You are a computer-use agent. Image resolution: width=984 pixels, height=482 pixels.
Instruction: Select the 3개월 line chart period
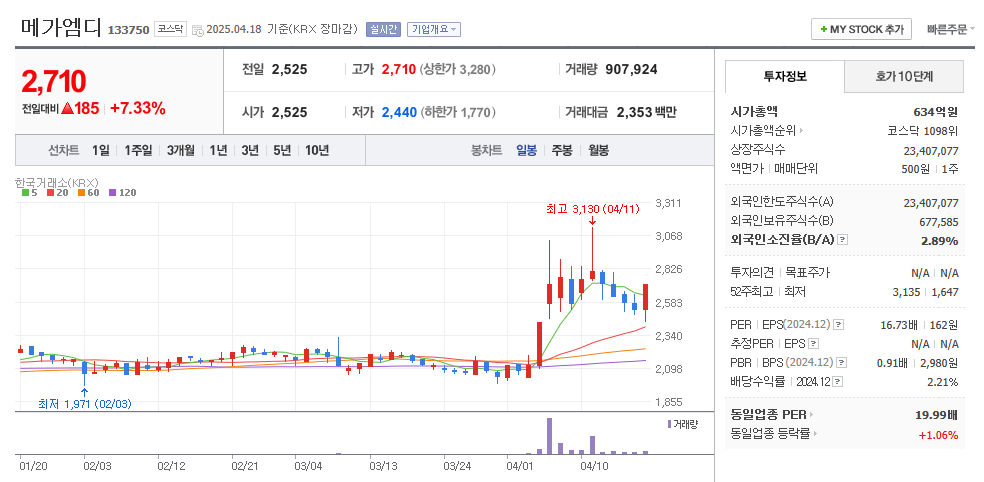point(181,151)
